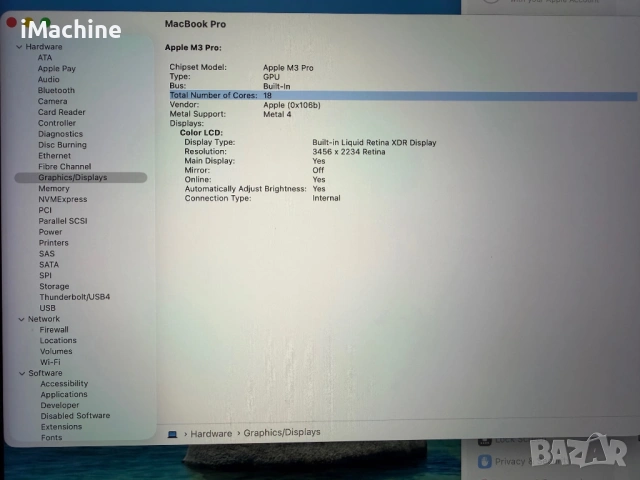Select Parallel SCSI in the sidebar
Screen dimensions: 640x480
[x=63, y=221]
